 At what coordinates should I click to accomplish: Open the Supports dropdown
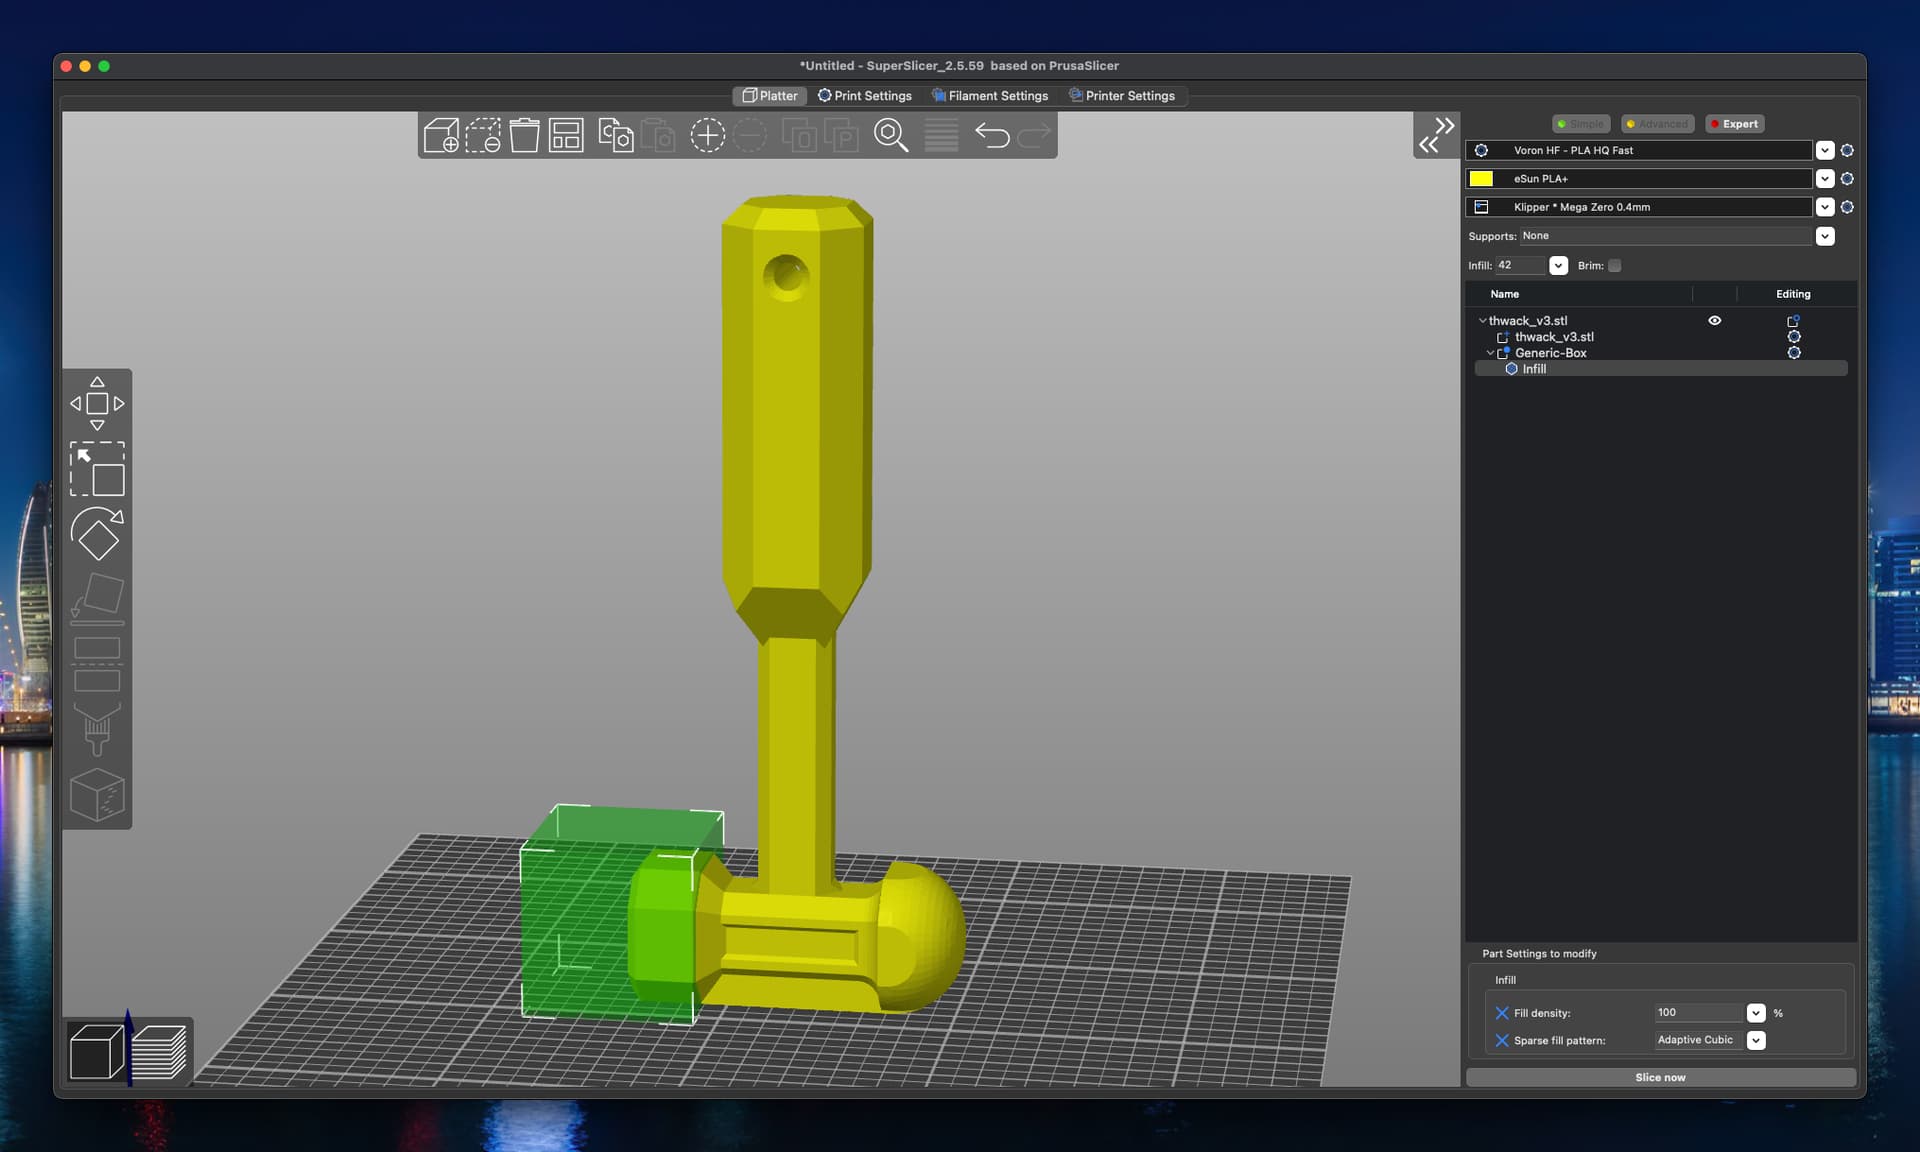click(x=1825, y=236)
